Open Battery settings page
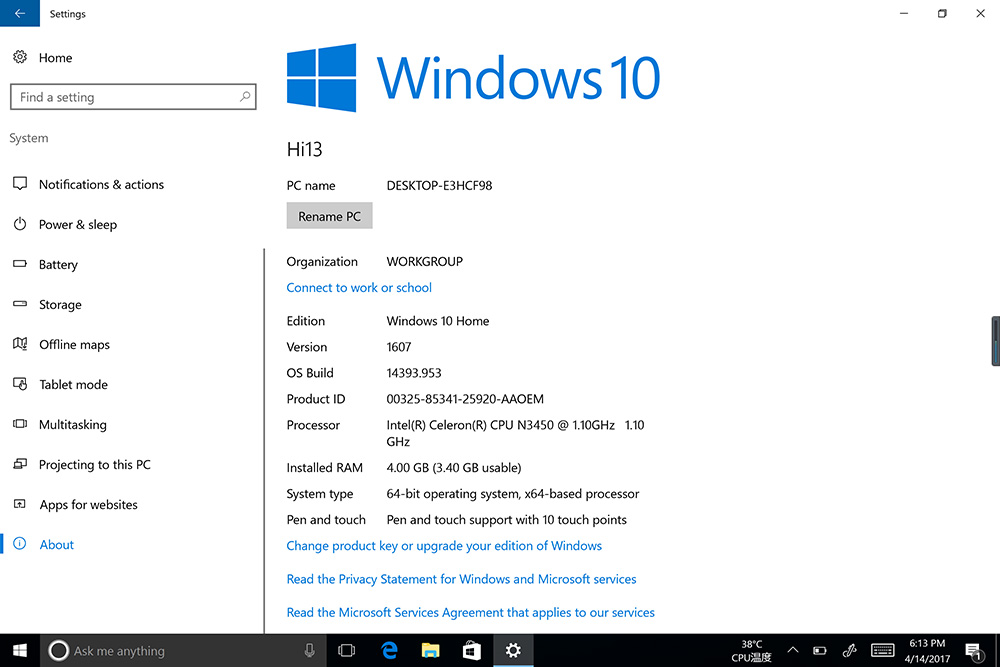This screenshot has height=667, width=1000. point(58,265)
